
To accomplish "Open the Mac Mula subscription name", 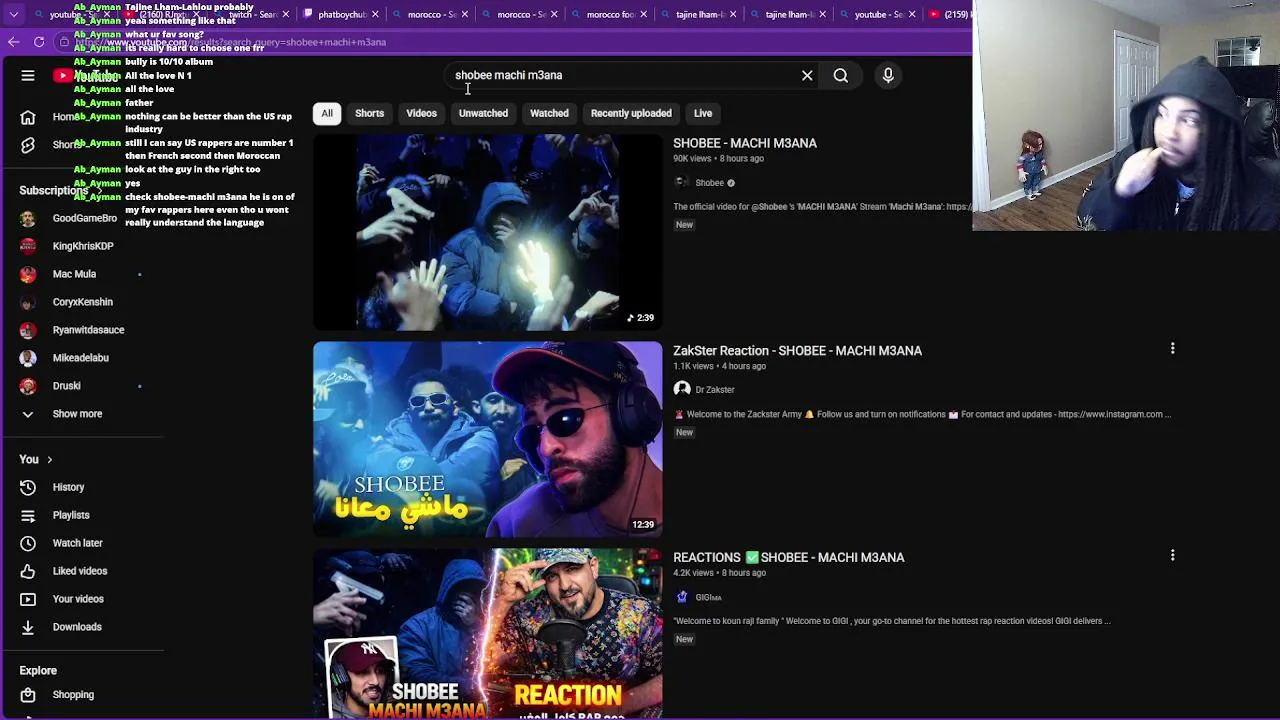I will [x=74, y=274].
